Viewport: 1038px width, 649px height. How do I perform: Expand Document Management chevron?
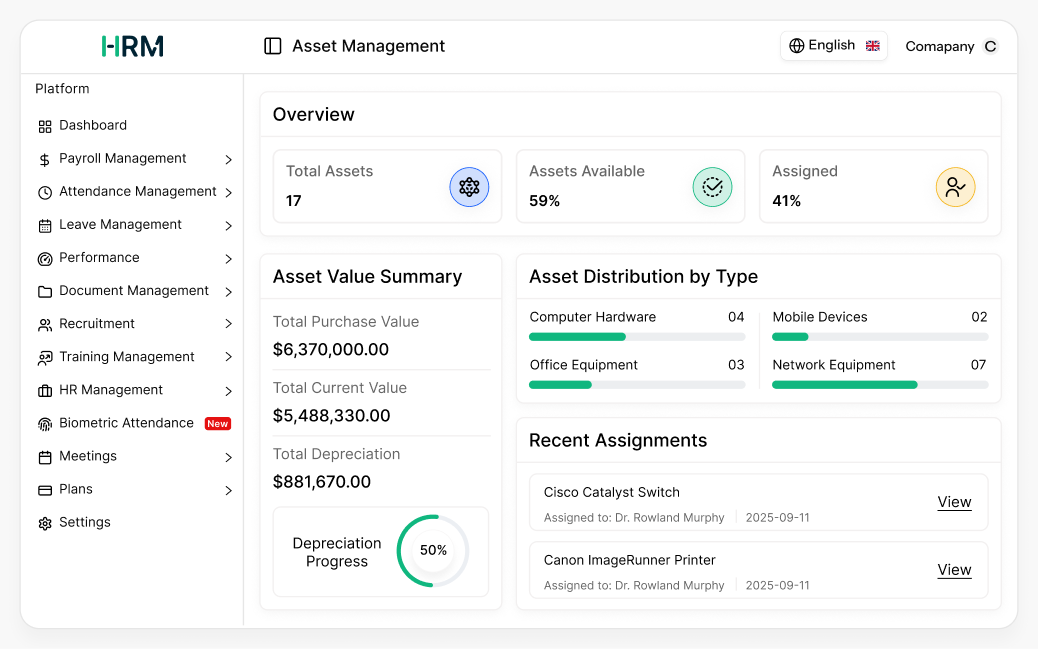(x=228, y=292)
